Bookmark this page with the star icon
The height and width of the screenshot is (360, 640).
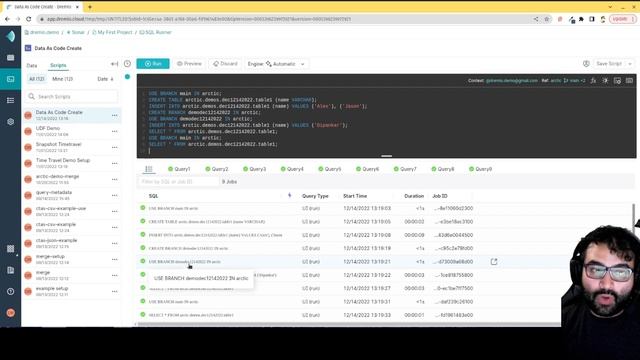tap(547, 19)
